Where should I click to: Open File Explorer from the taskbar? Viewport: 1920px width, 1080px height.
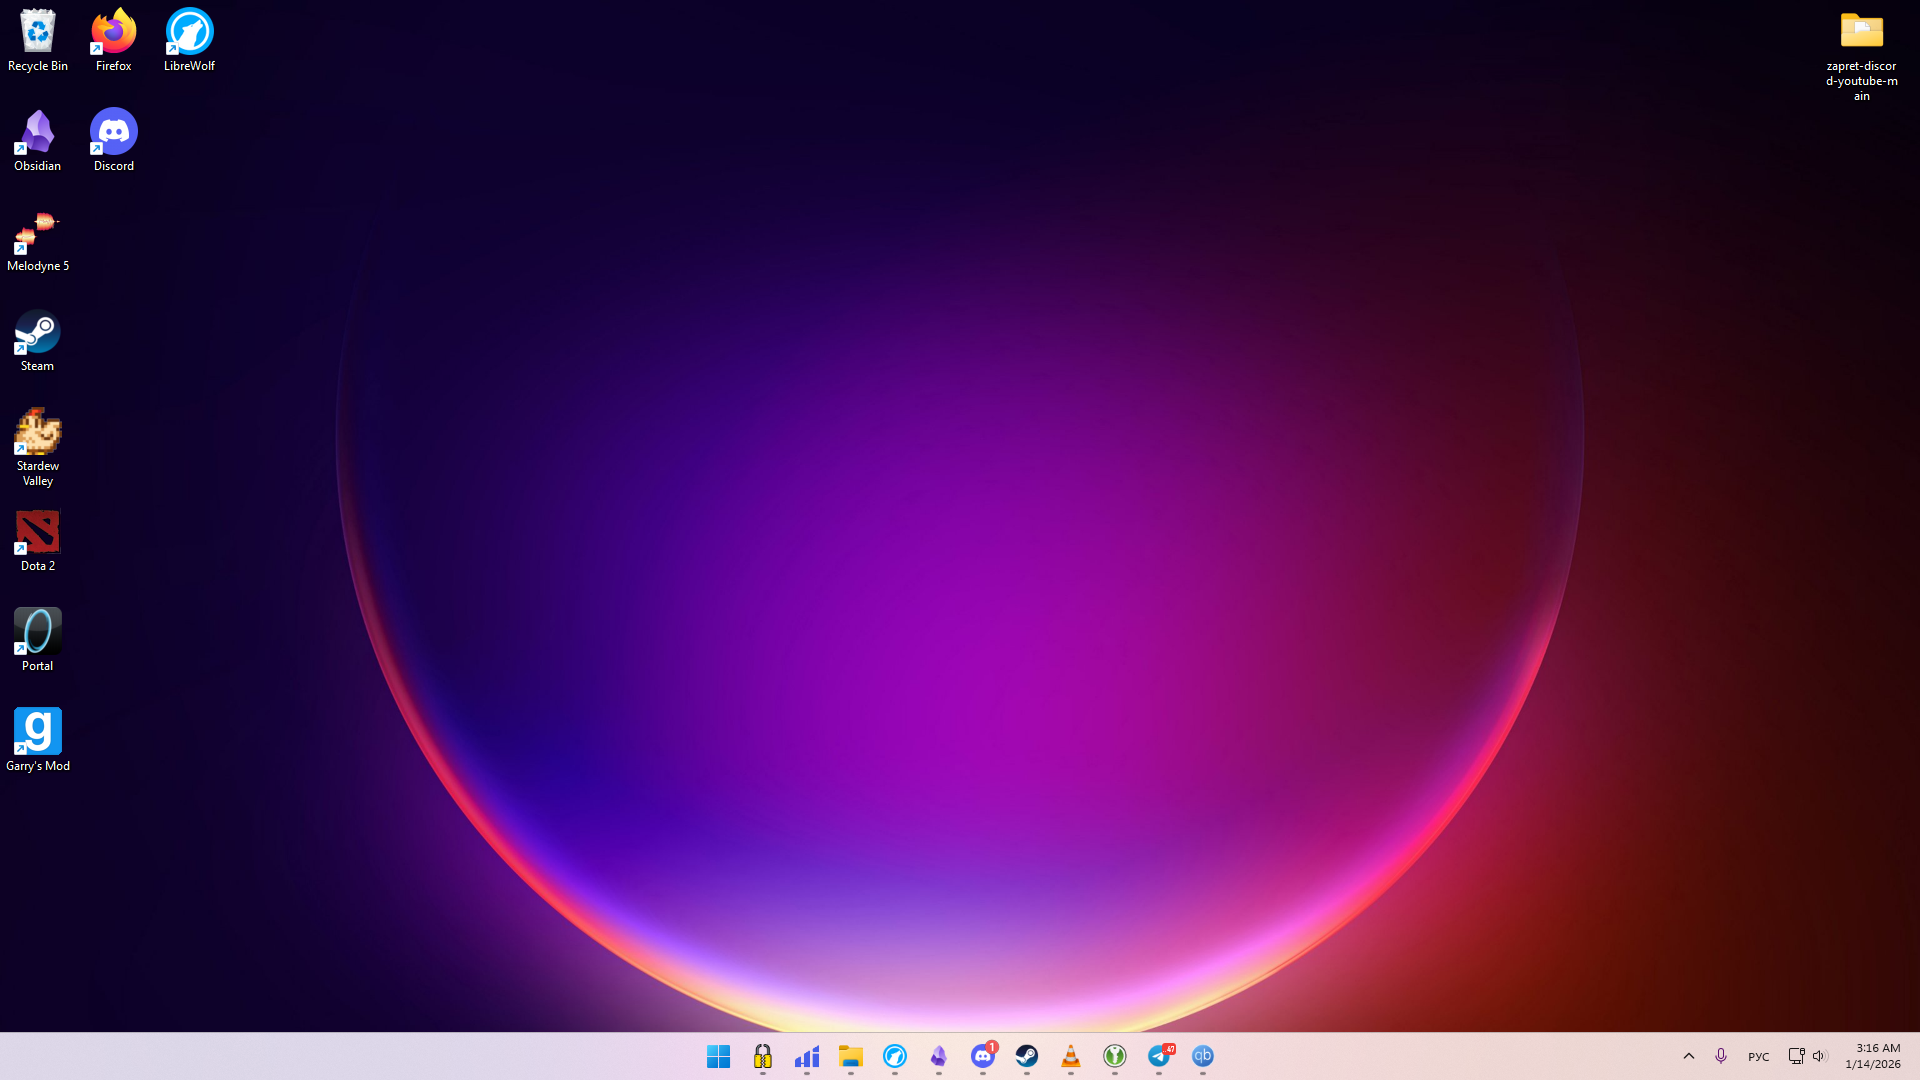point(850,1056)
